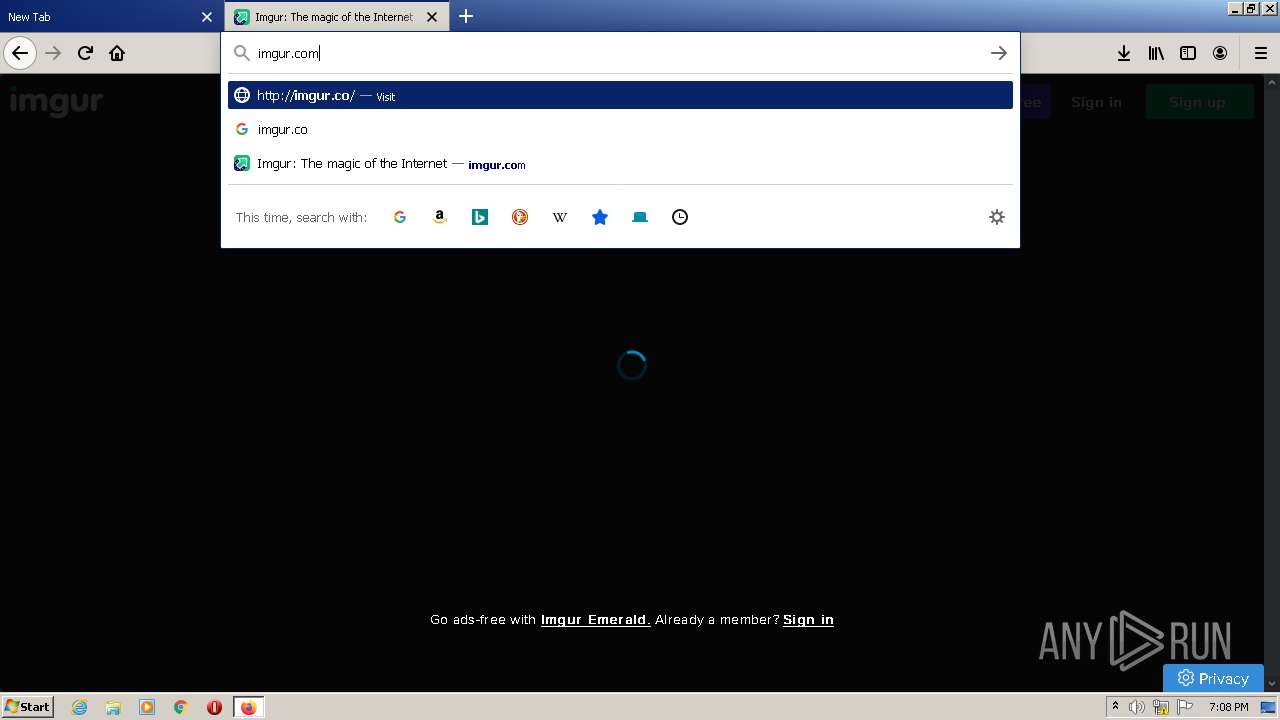Viewport: 1280px width, 720px height.
Task: Launch Chrome from taskbar
Action: click(x=181, y=707)
